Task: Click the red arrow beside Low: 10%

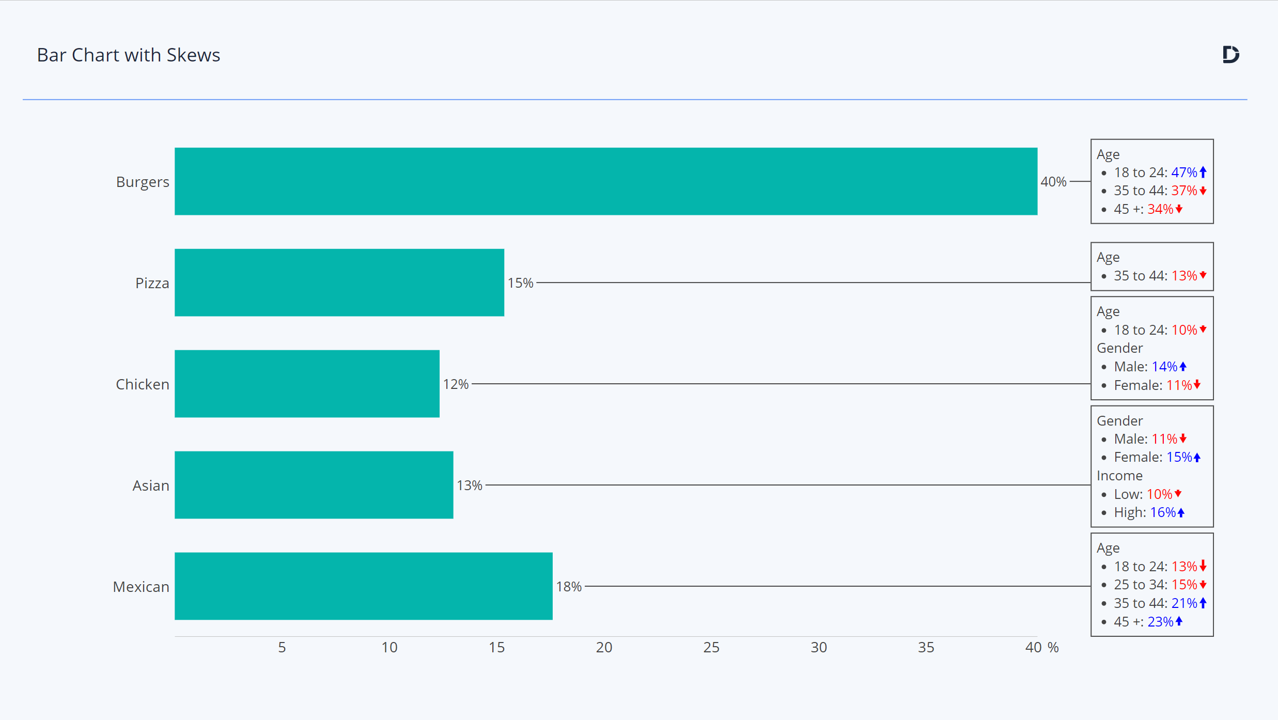Action: 1178,494
